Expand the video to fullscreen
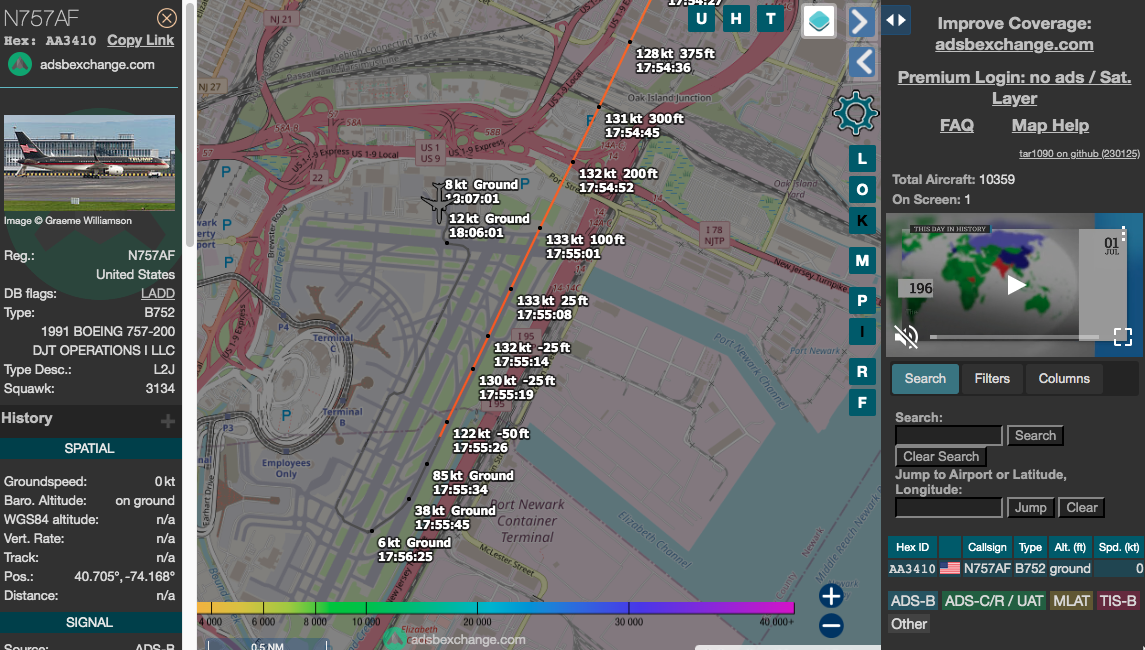1145x650 pixels. pos(1122,336)
